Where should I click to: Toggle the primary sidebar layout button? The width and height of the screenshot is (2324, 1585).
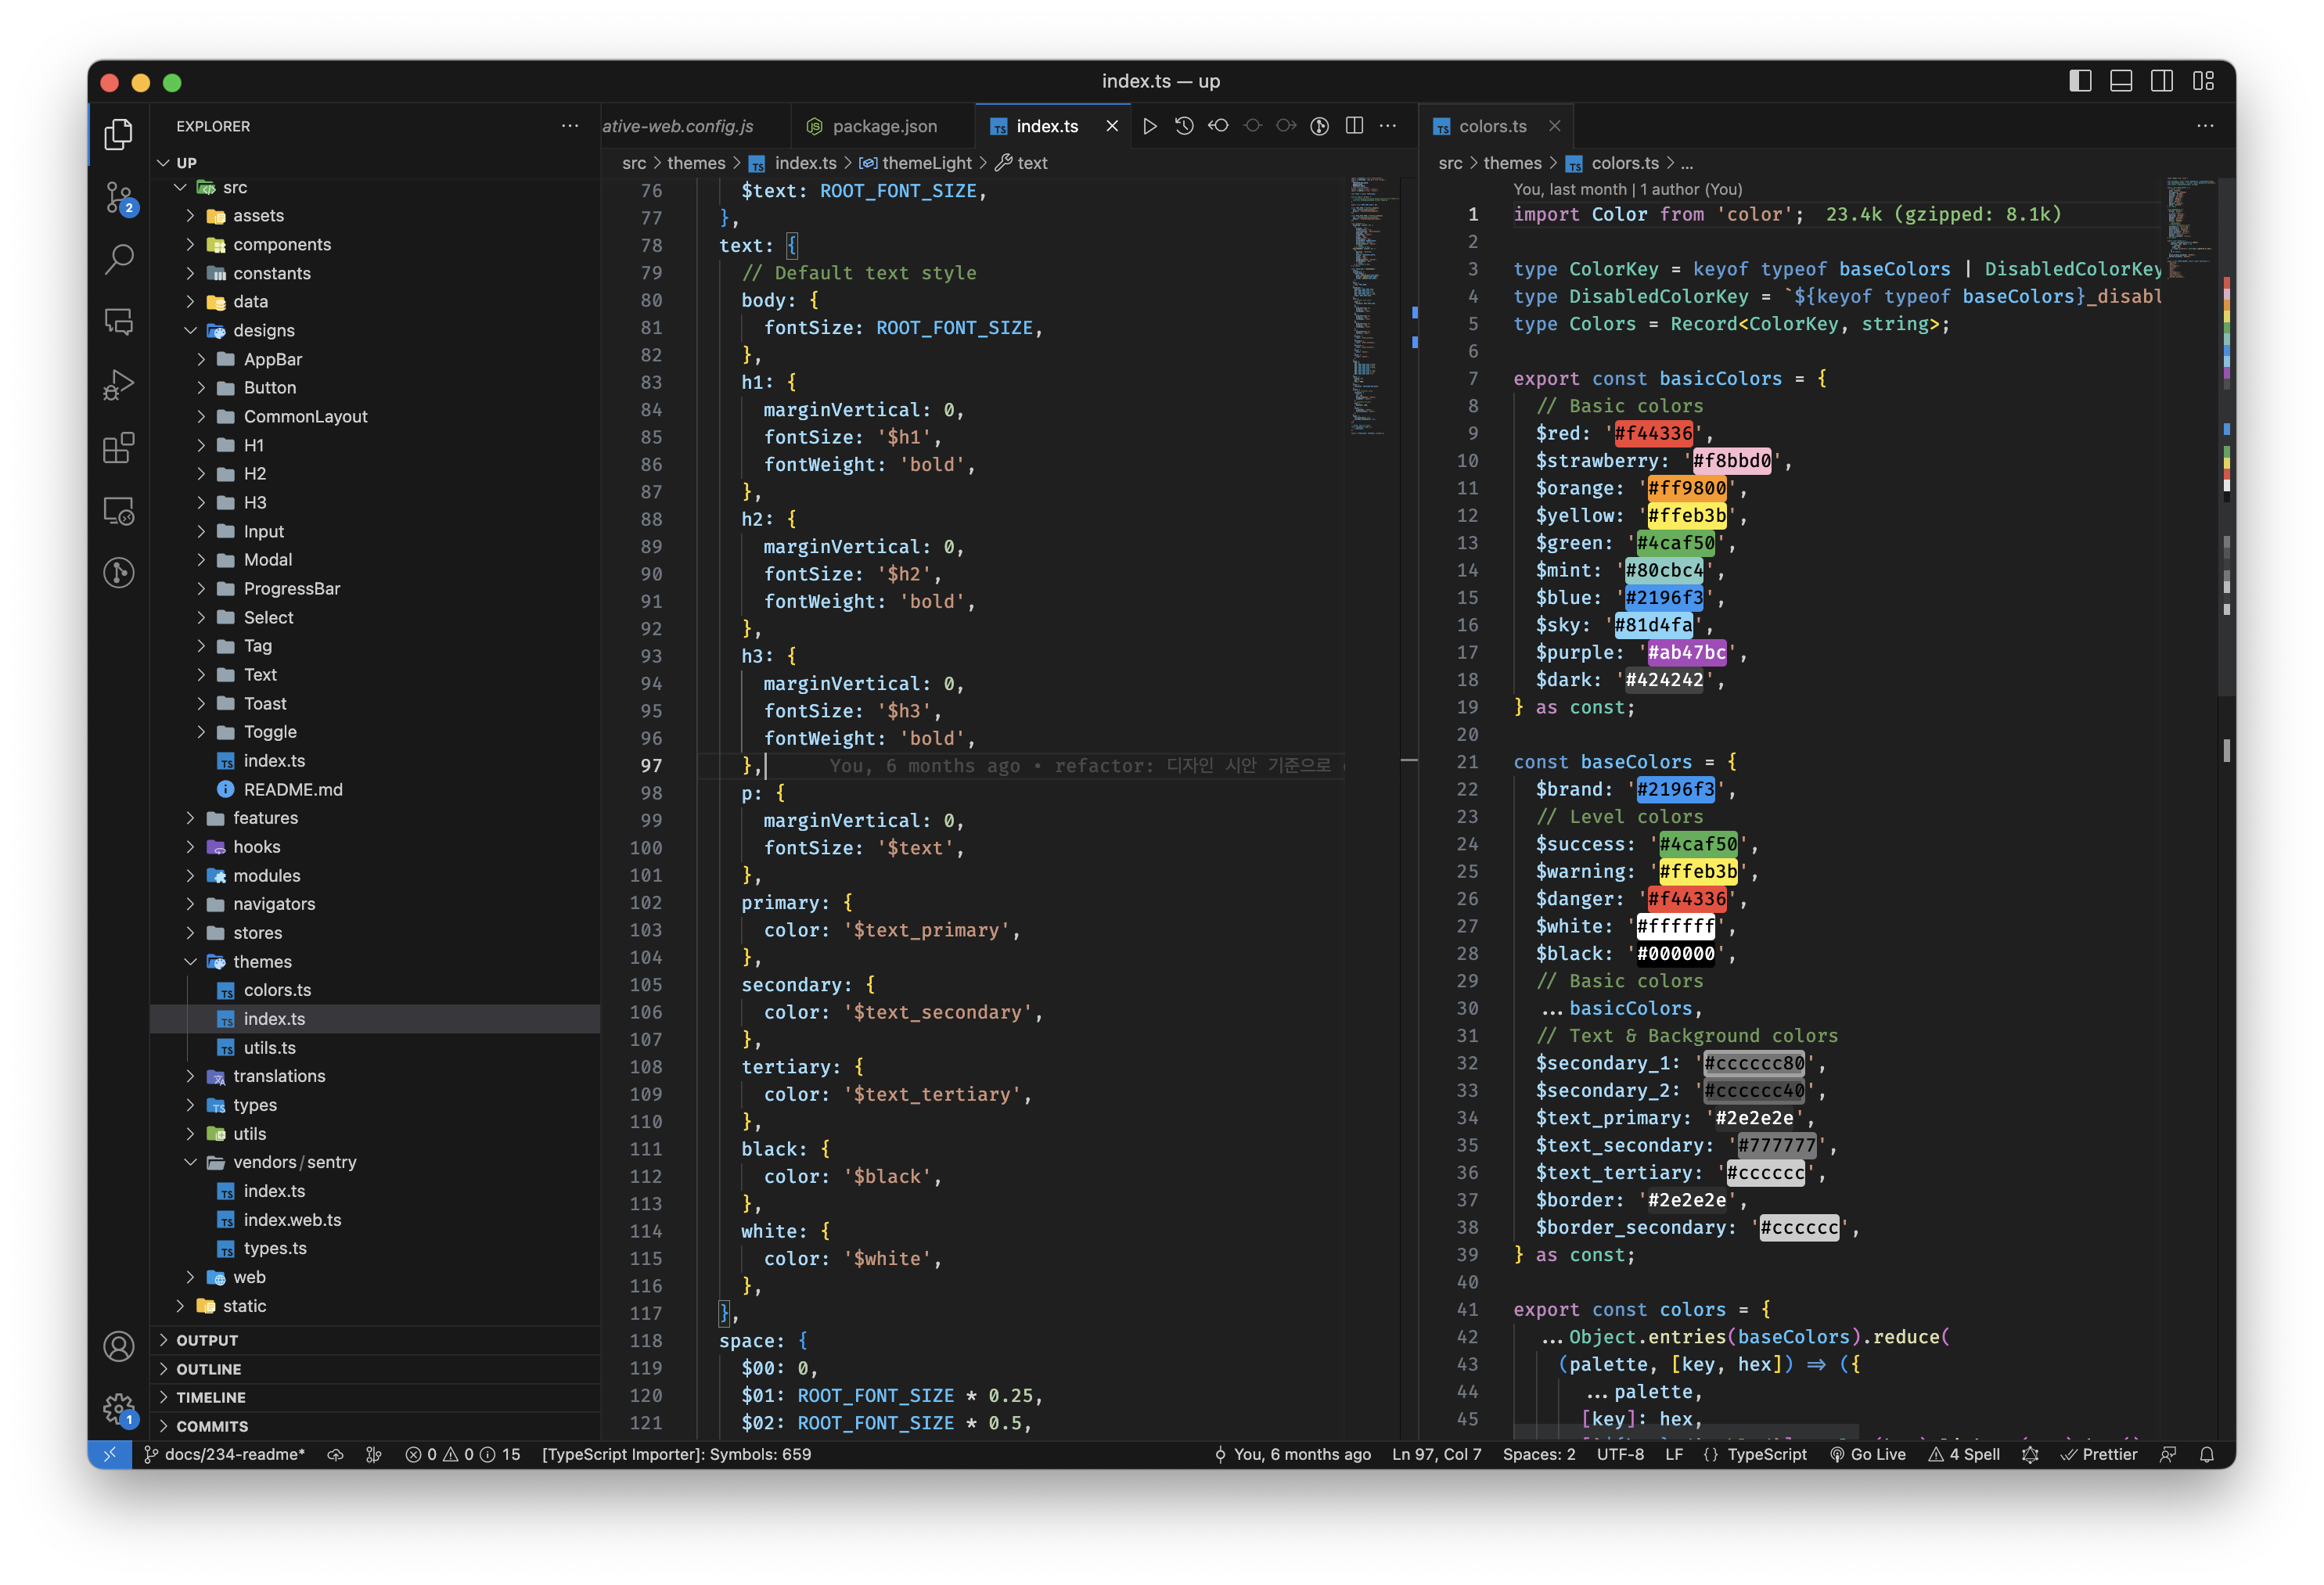point(2080,81)
